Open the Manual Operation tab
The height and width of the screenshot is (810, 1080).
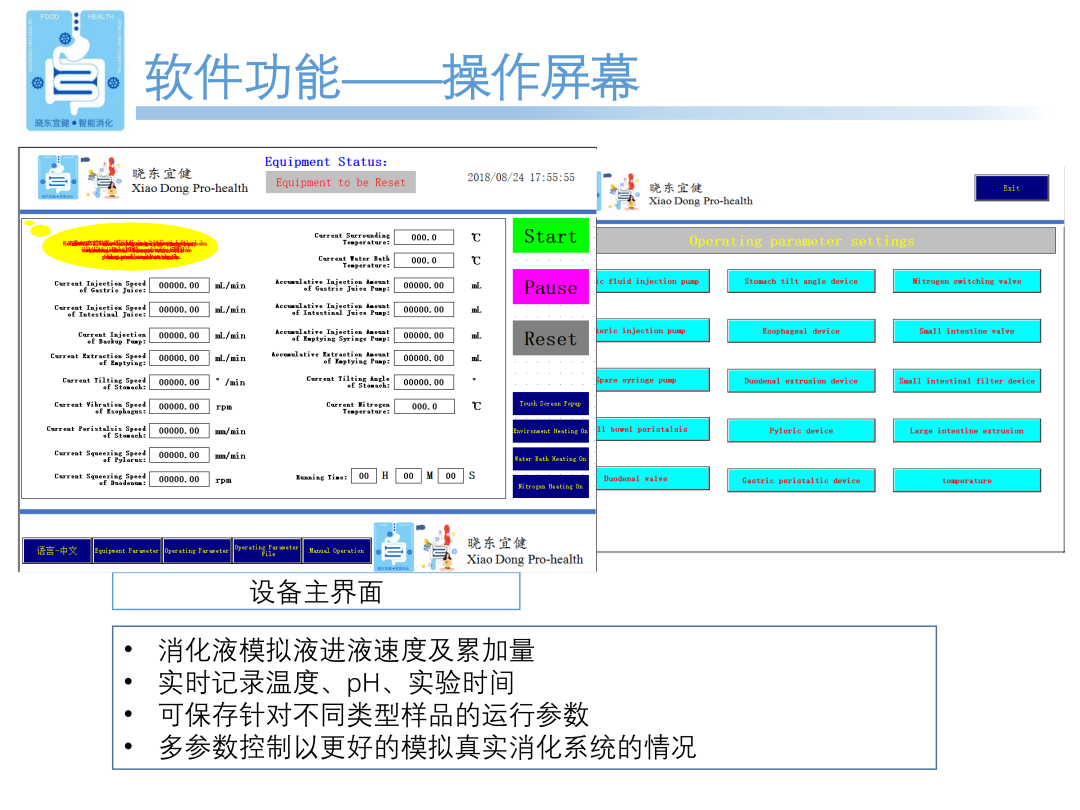tap(337, 550)
